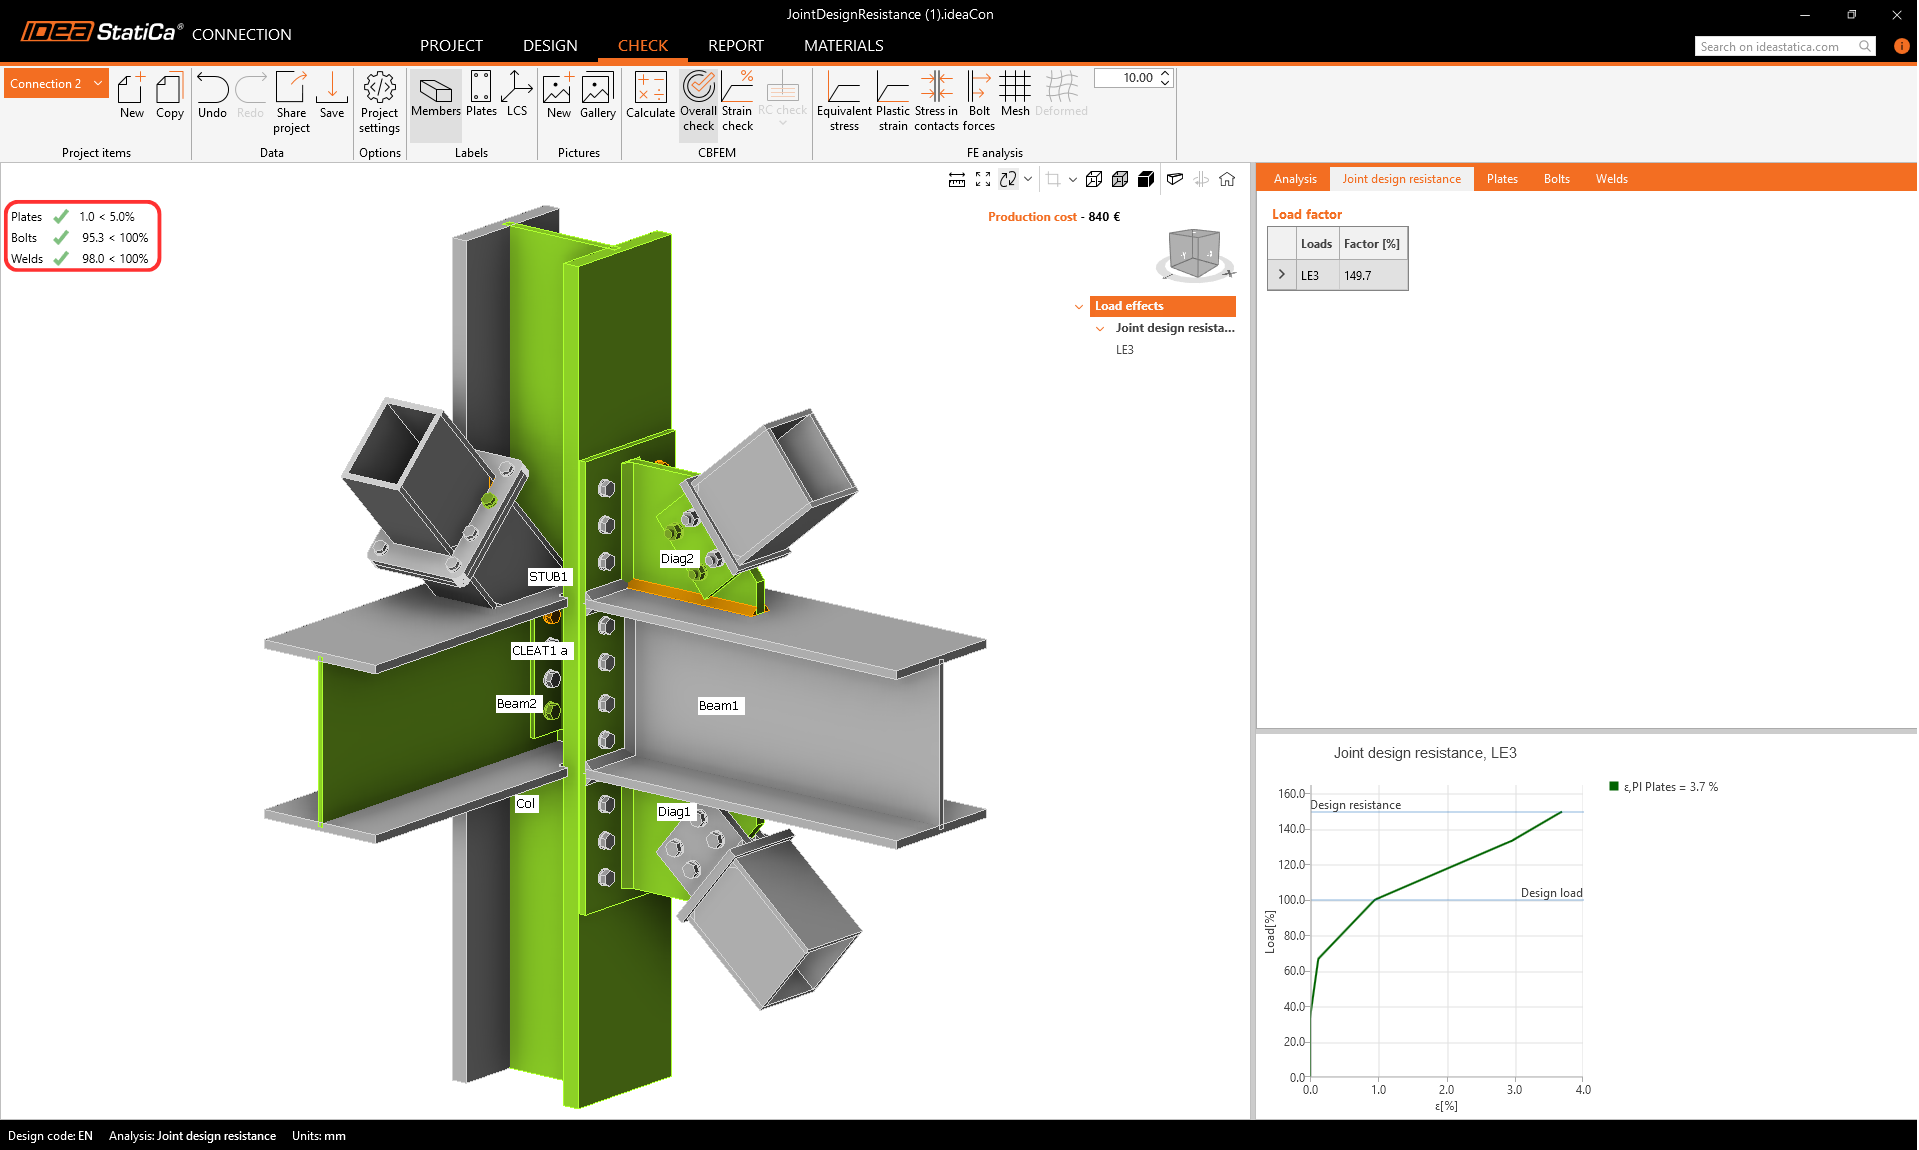Click the zoom-to-fit icon in viewport toolbar
1919x1150 pixels.
point(983,179)
